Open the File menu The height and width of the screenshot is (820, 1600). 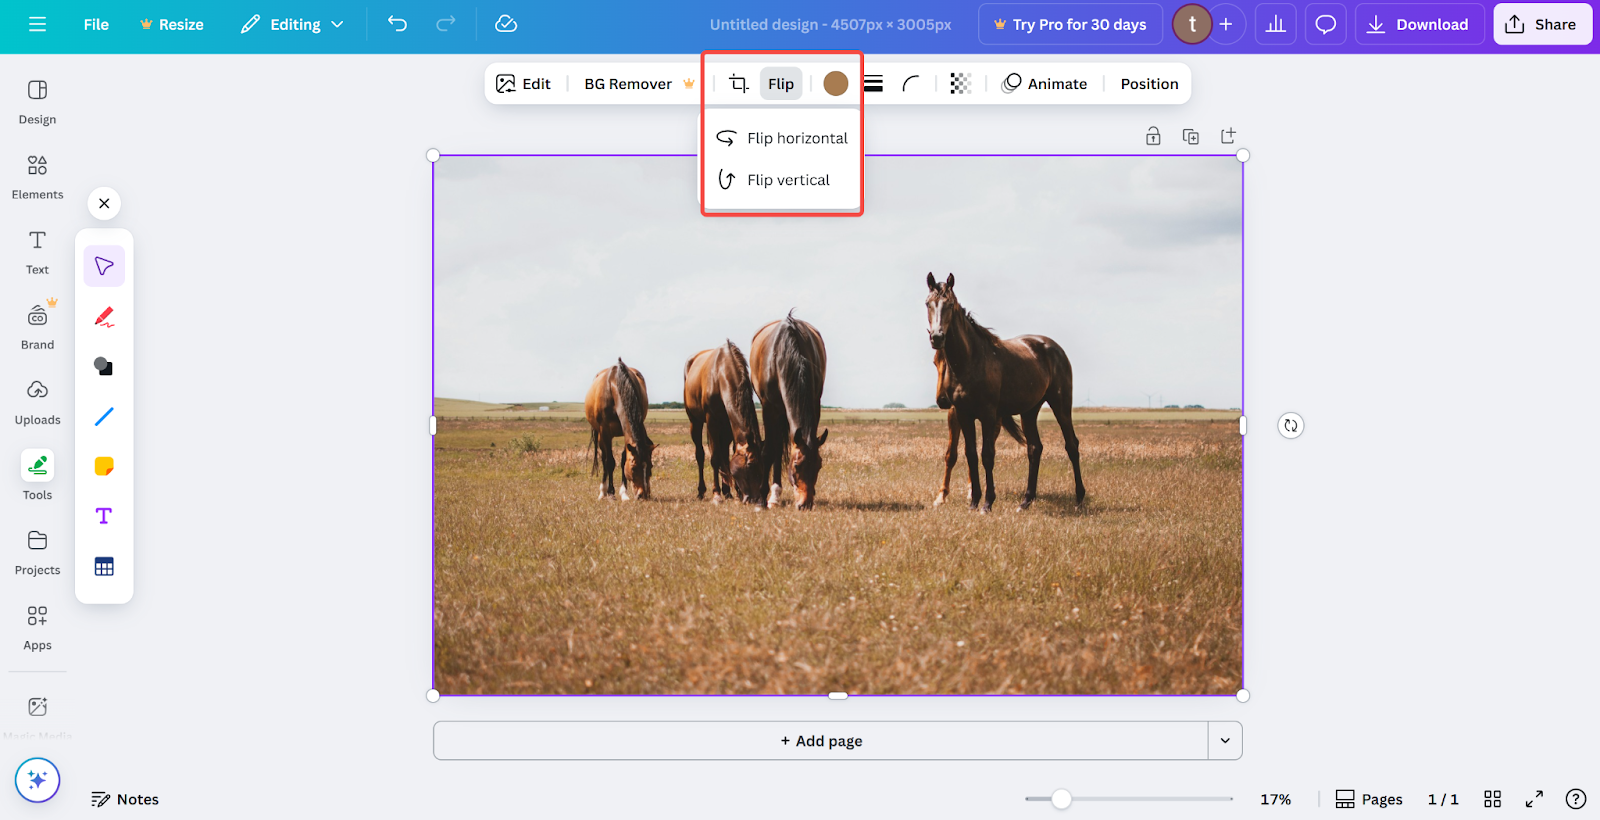click(96, 24)
